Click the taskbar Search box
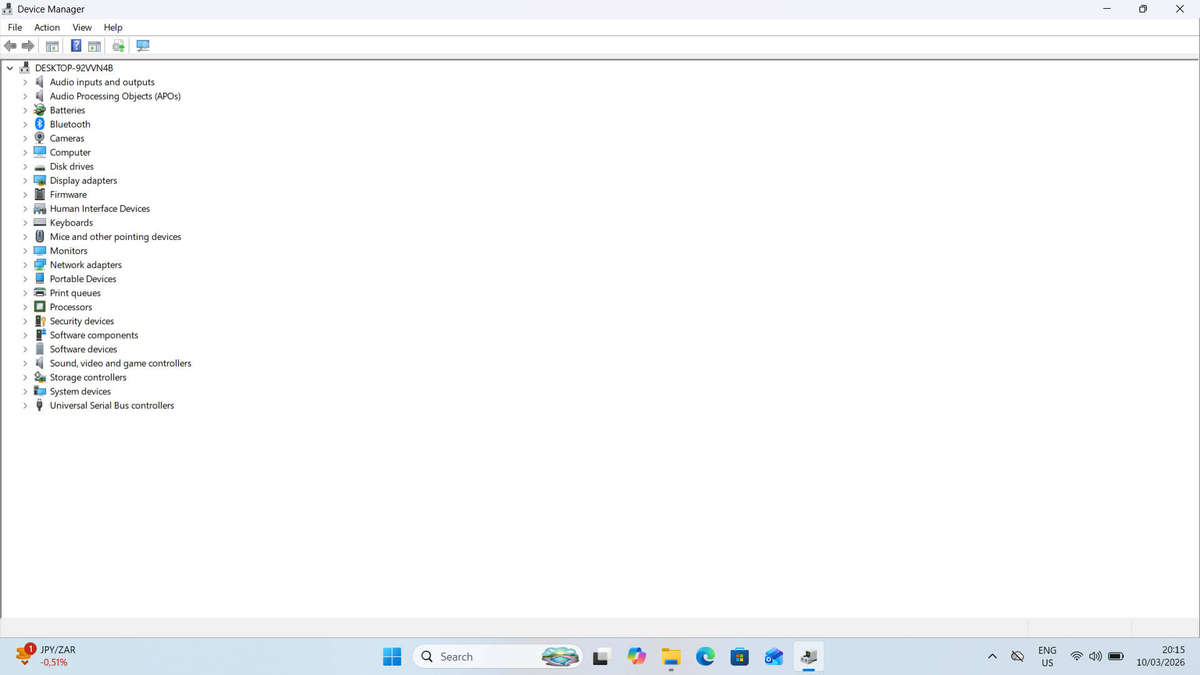The image size is (1200, 675). pyautogui.click(x=498, y=656)
